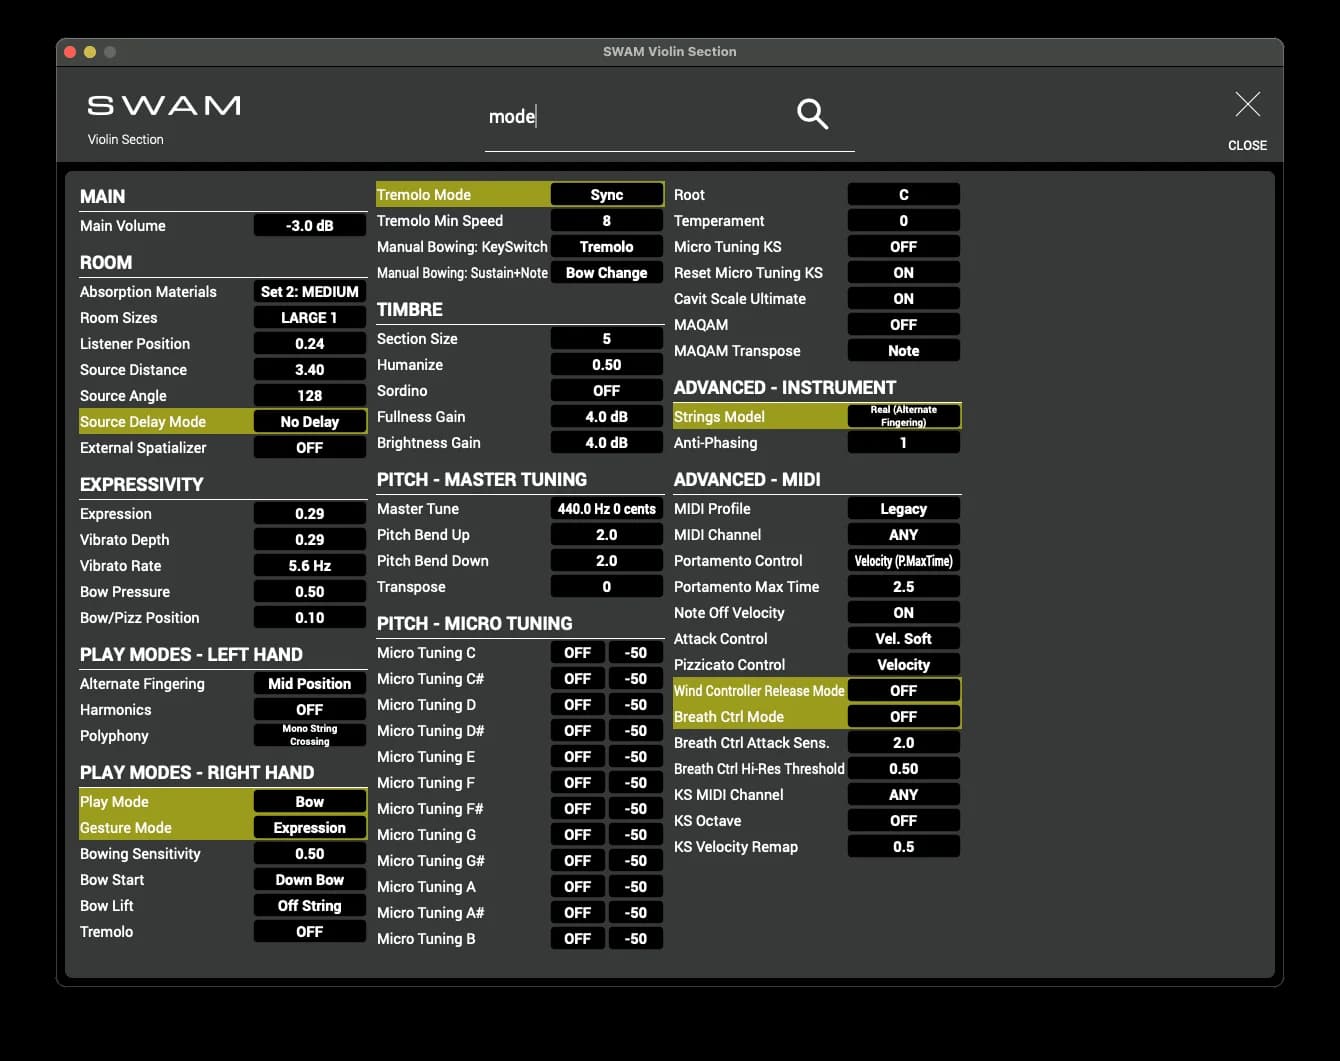The height and width of the screenshot is (1061, 1340).
Task: Enable the External Spatializer
Action: tap(310, 447)
